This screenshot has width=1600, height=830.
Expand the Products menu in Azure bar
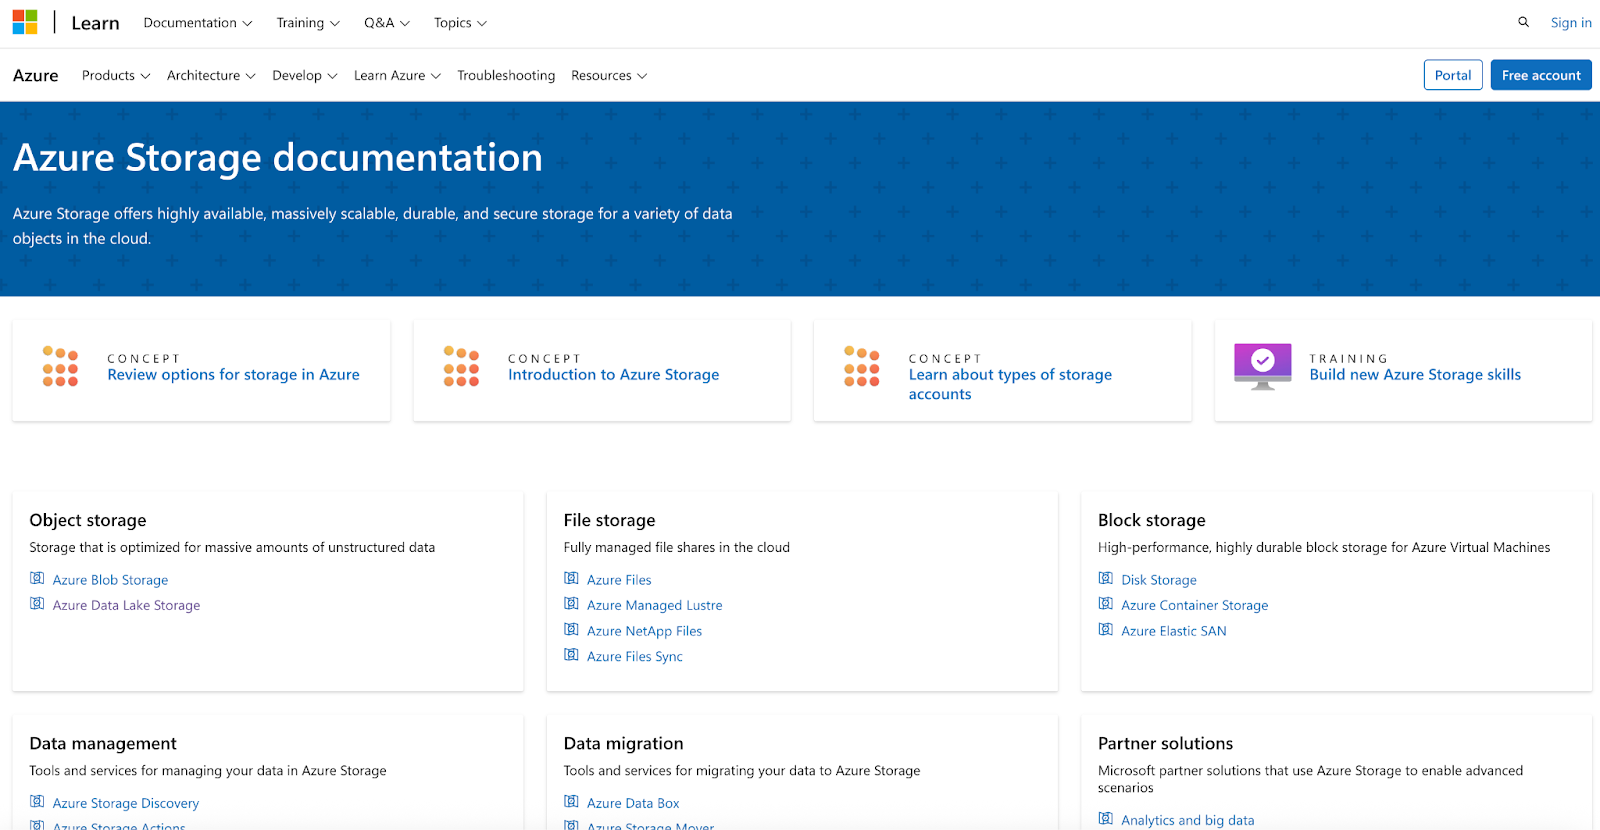point(116,75)
